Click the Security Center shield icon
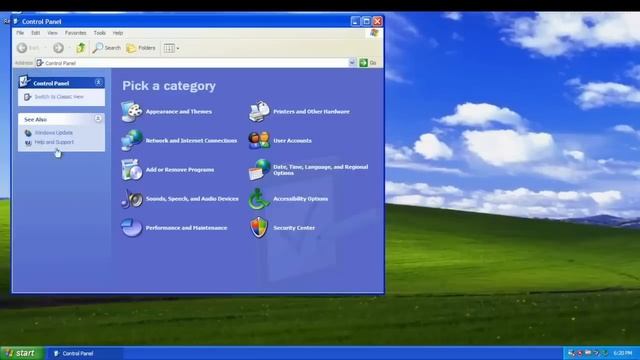This screenshot has width=640, height=360. tap(259, 228)
